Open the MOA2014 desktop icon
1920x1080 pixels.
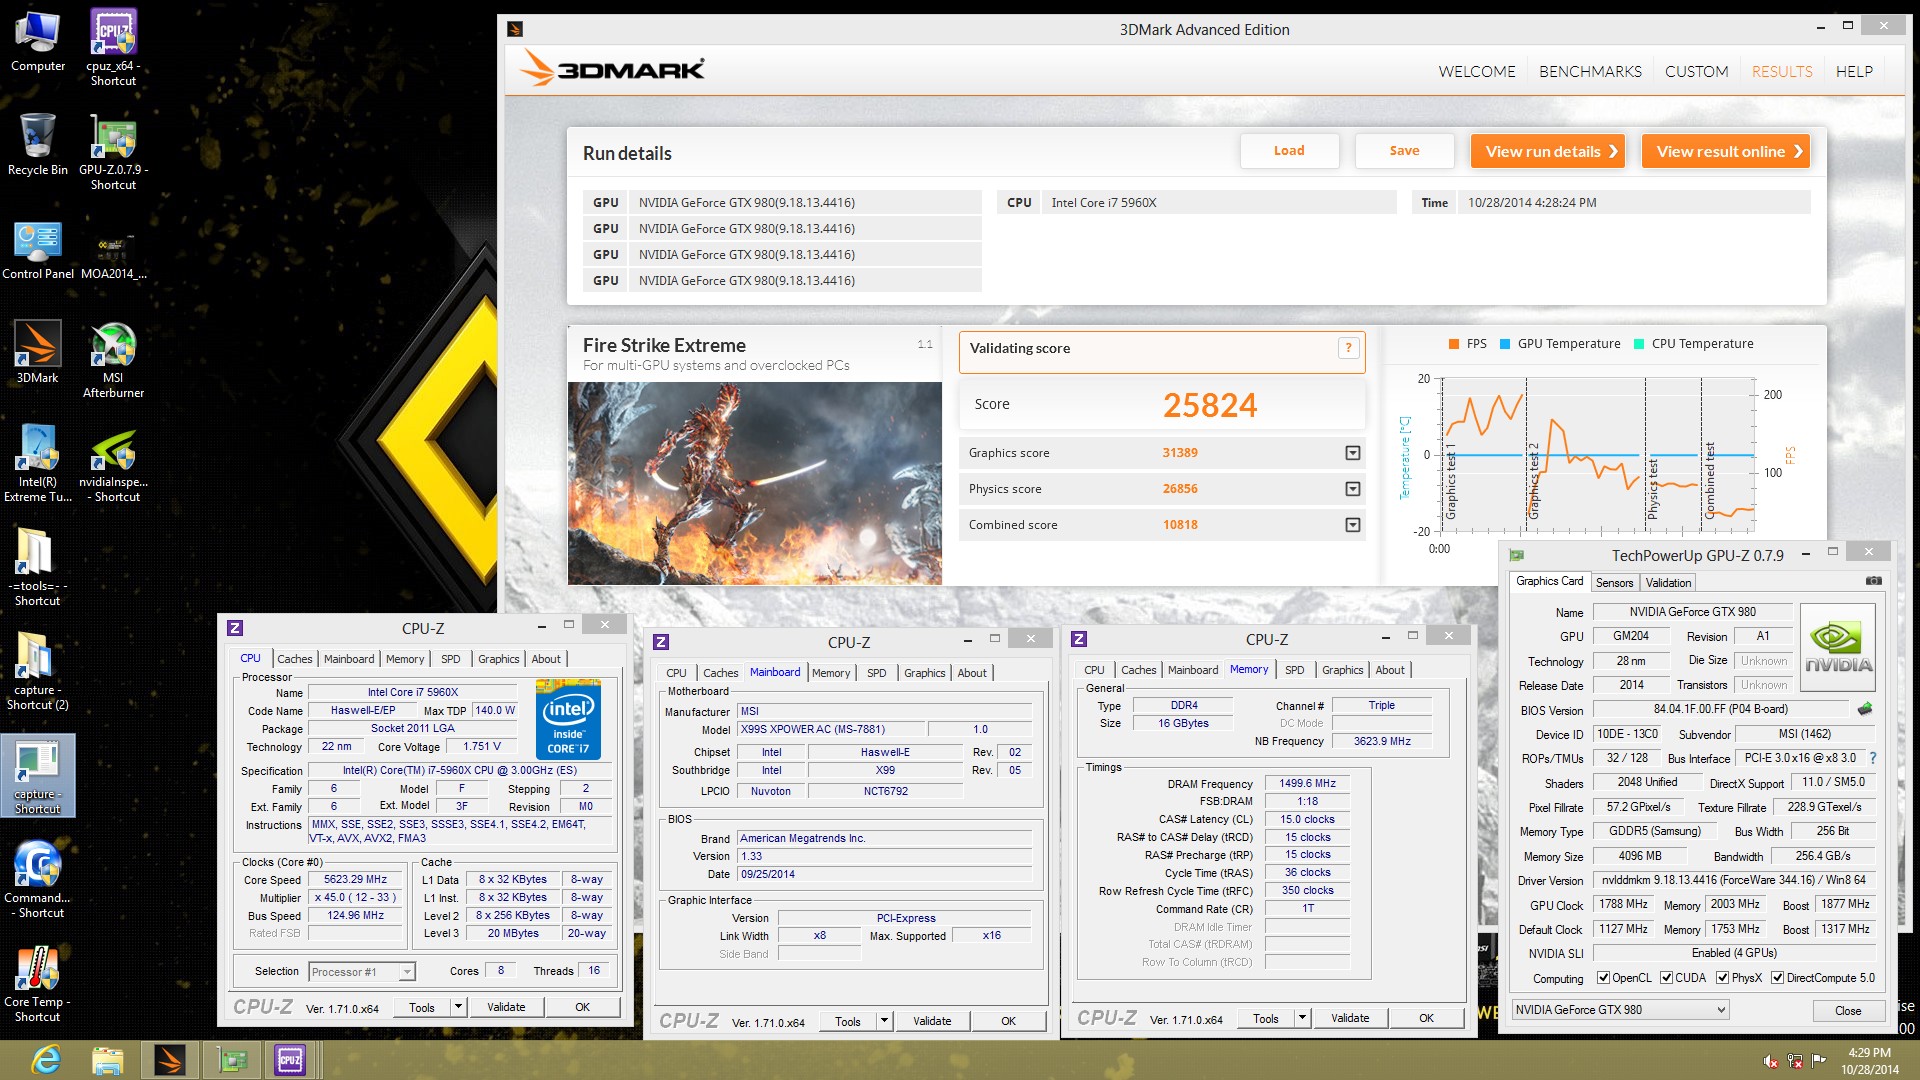[113, 255]
